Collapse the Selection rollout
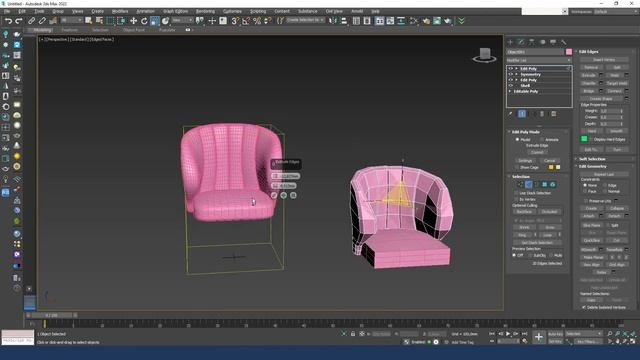640x360 pixels. click(x=520, y=176)
